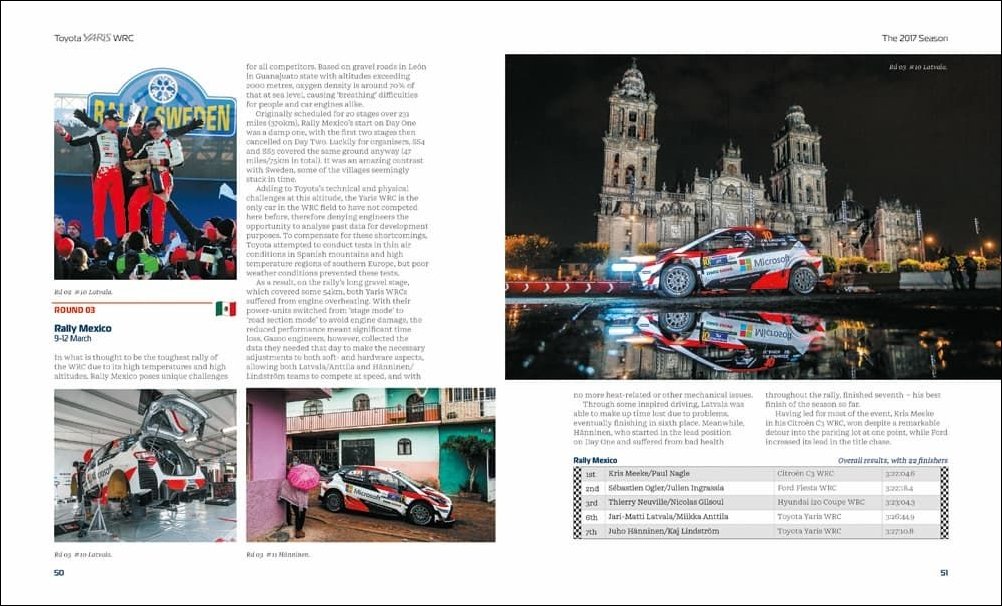This screenshot has width=1002, height=606.
Task: Select the caption on the night cathedral photo
Action: point(918,67)
